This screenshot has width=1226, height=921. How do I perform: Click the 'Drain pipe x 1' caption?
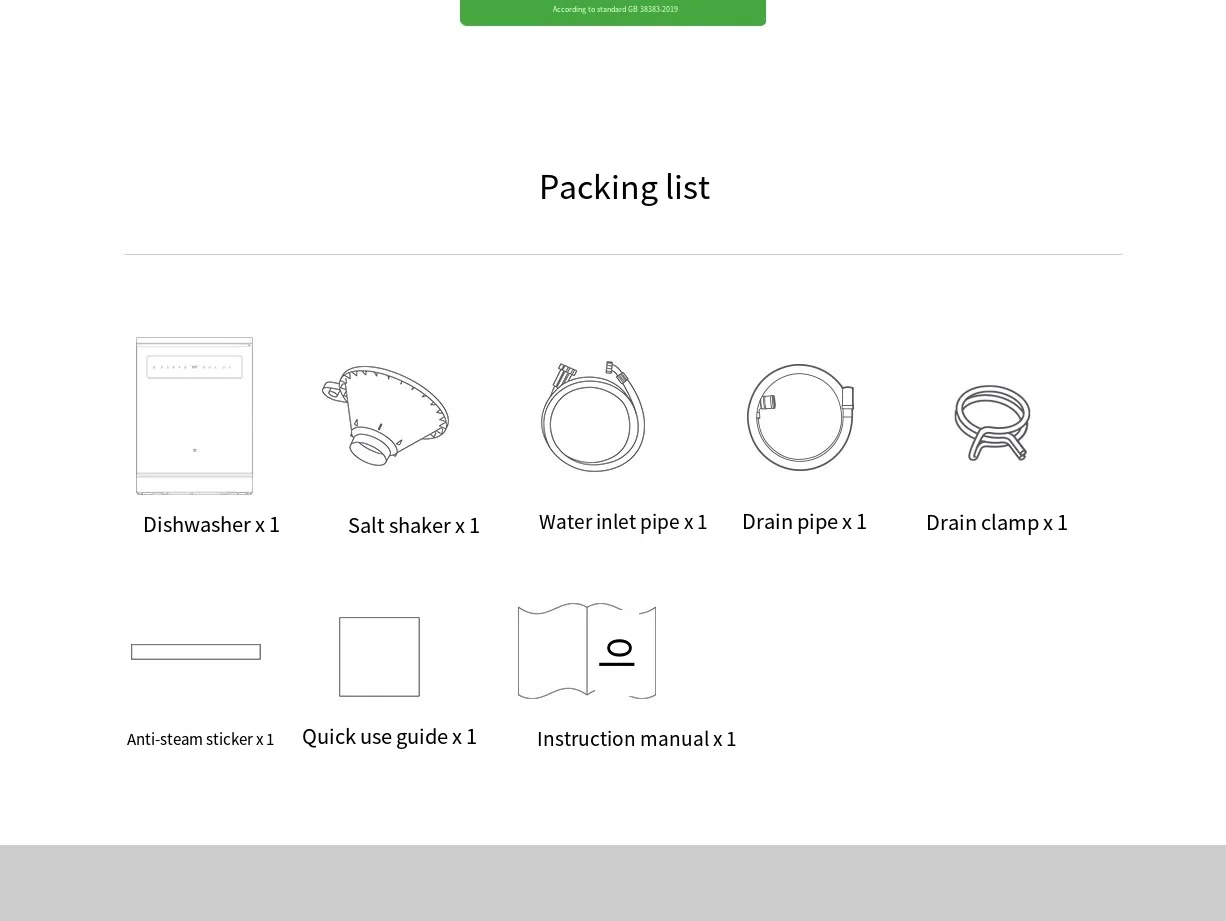pyautogui.click(x=804, y=522)
